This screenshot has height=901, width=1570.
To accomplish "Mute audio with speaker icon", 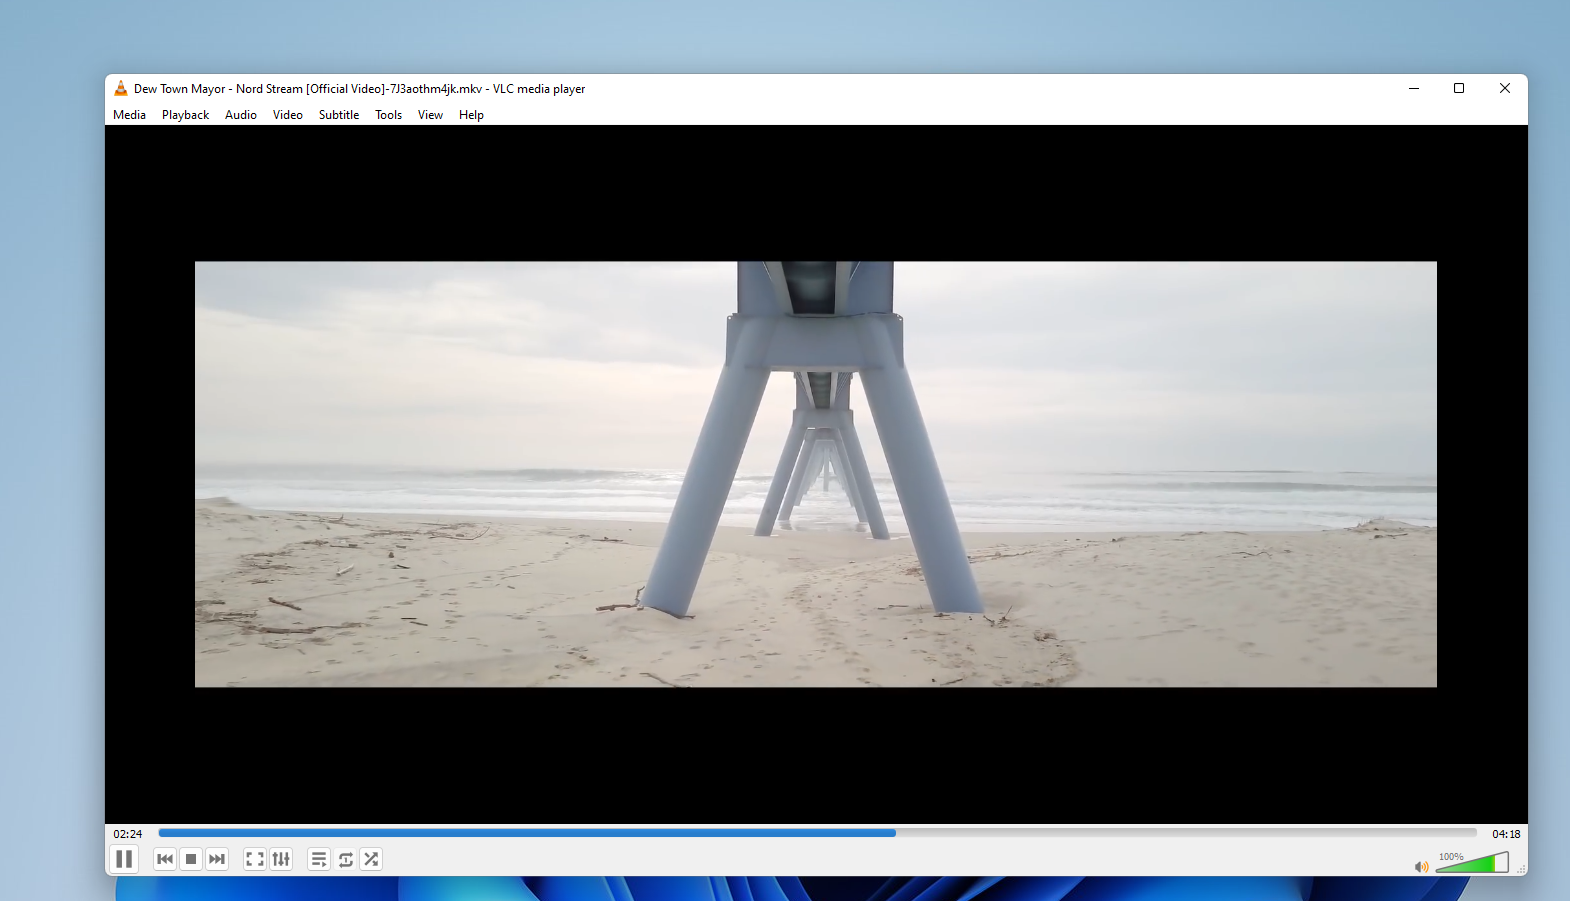I will 1421,866.
